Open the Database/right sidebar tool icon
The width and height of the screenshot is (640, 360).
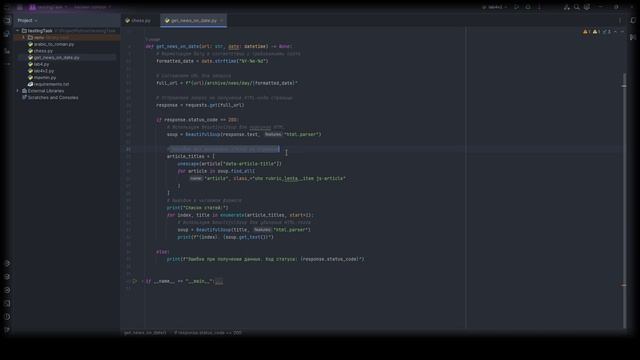[633, 37]
